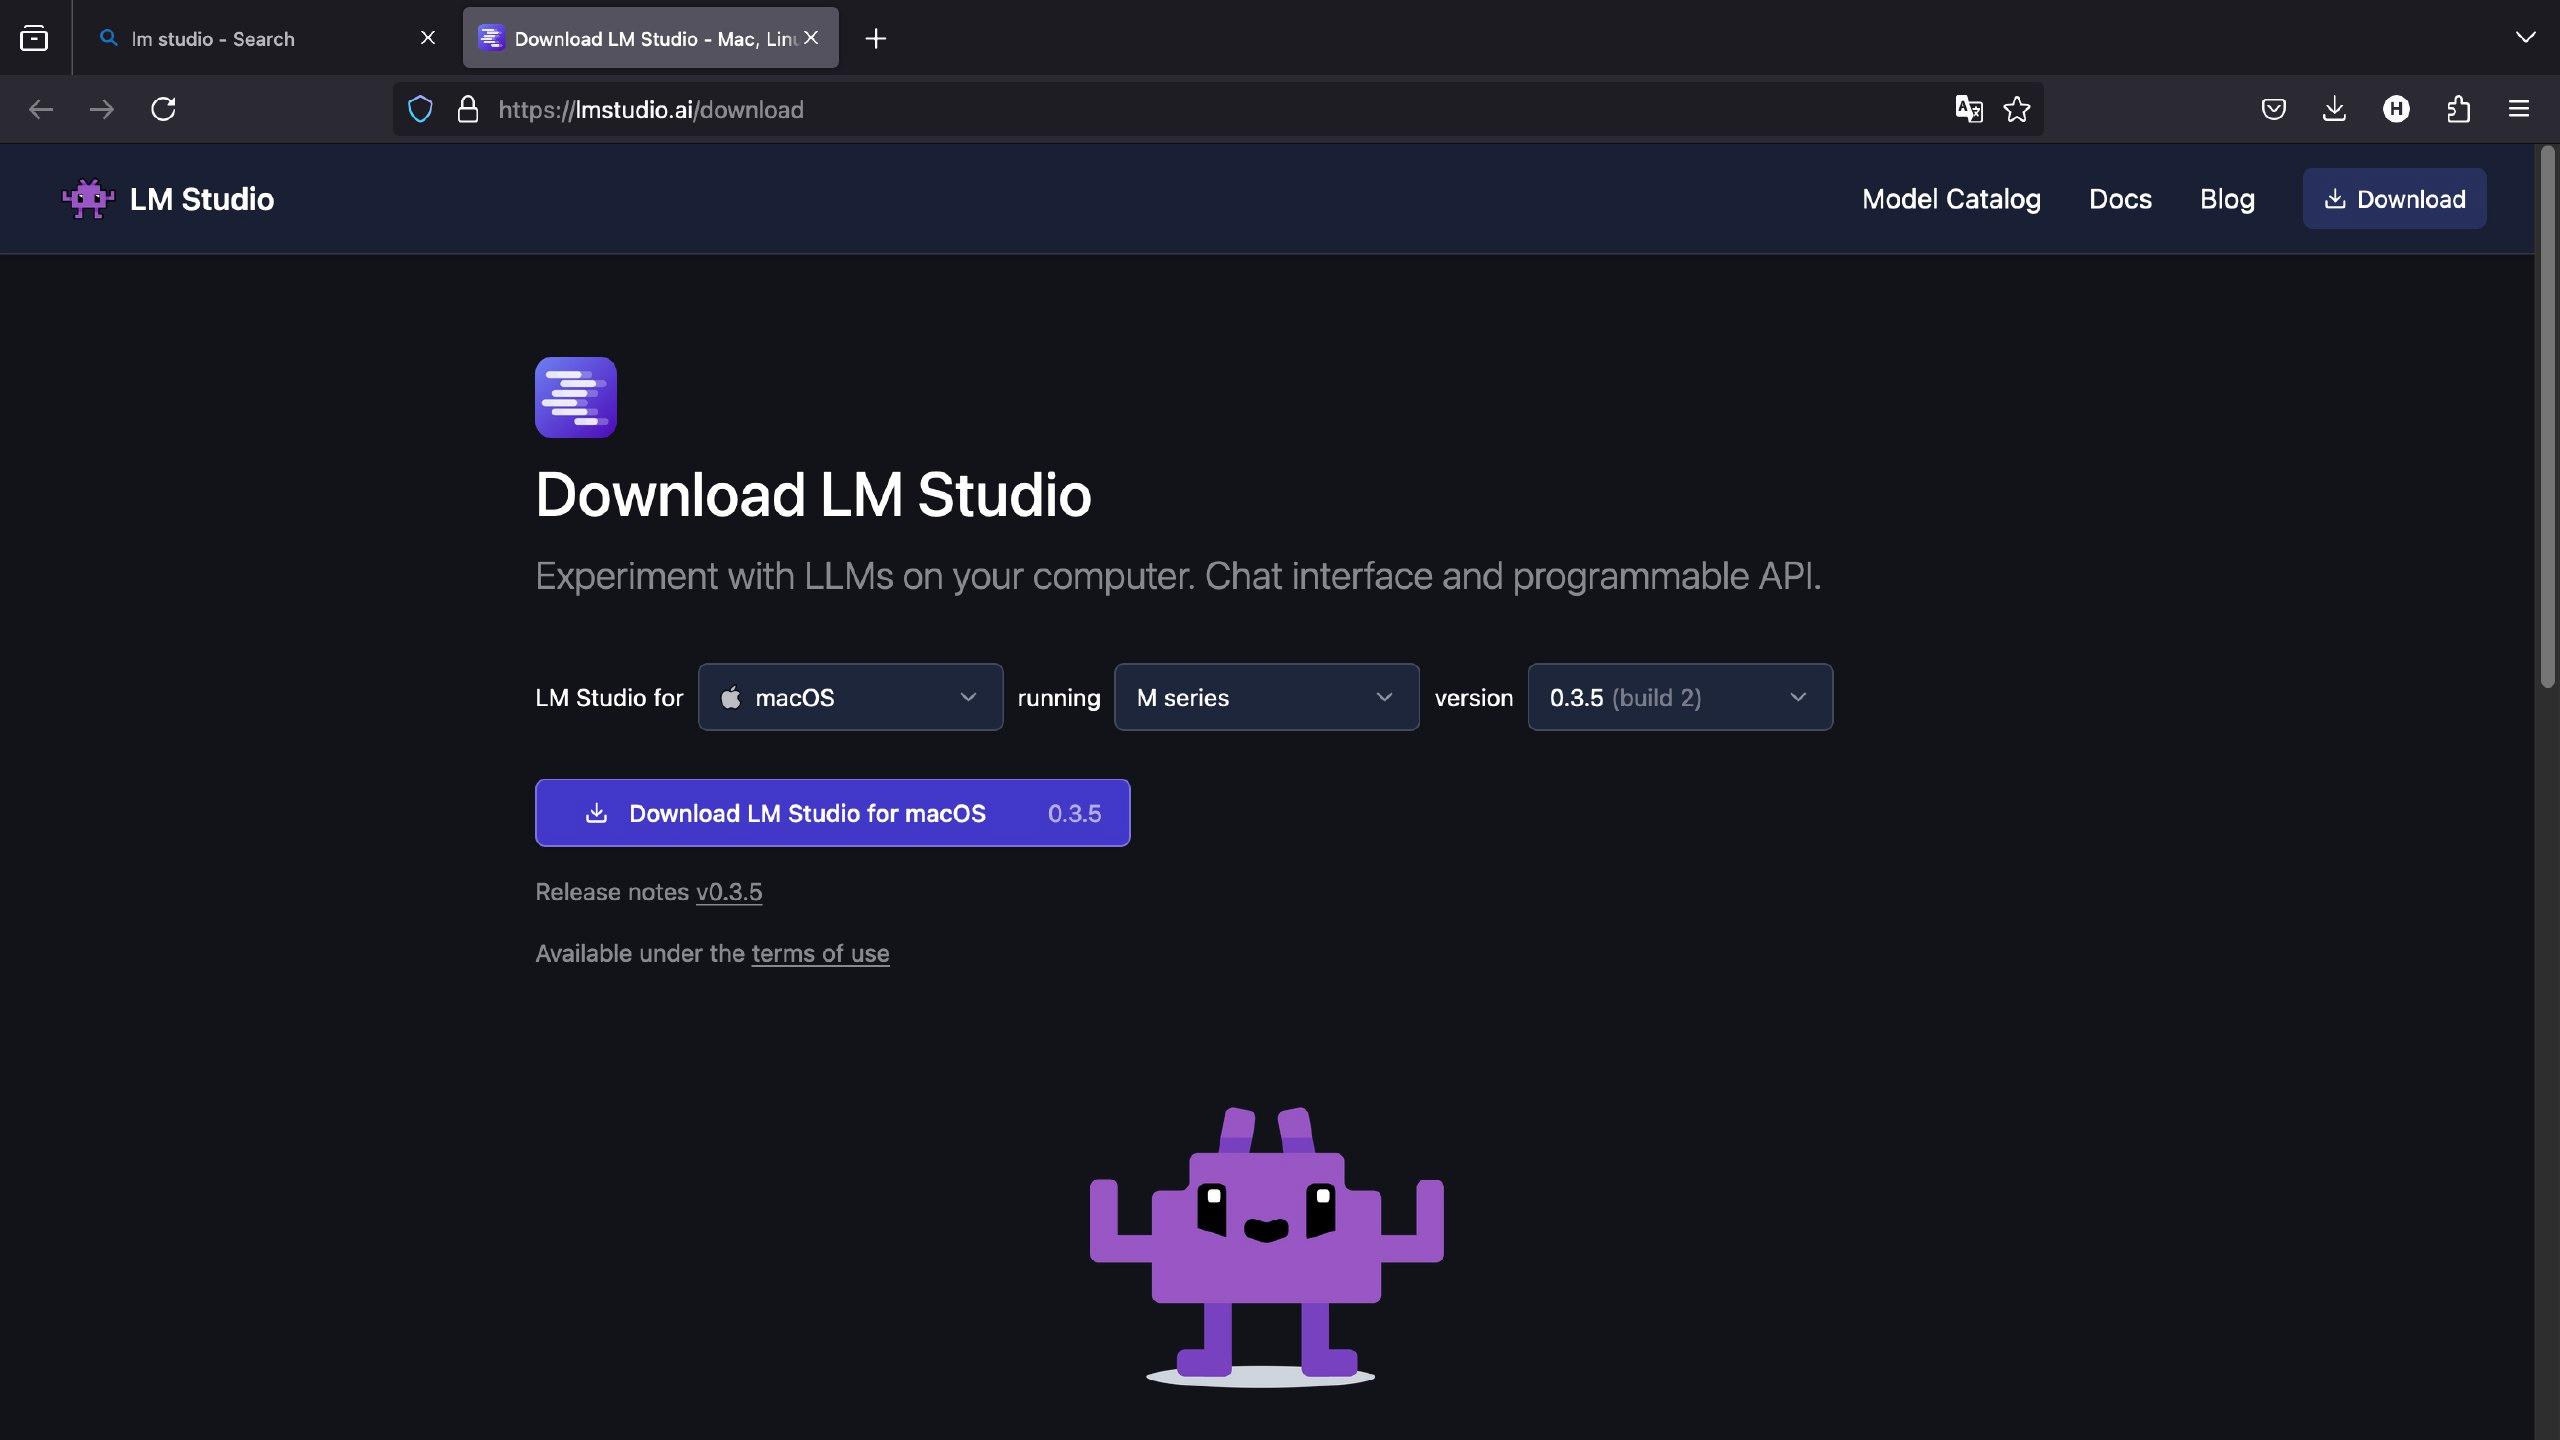Bookmark this page with the star icon

[2016, 109]
